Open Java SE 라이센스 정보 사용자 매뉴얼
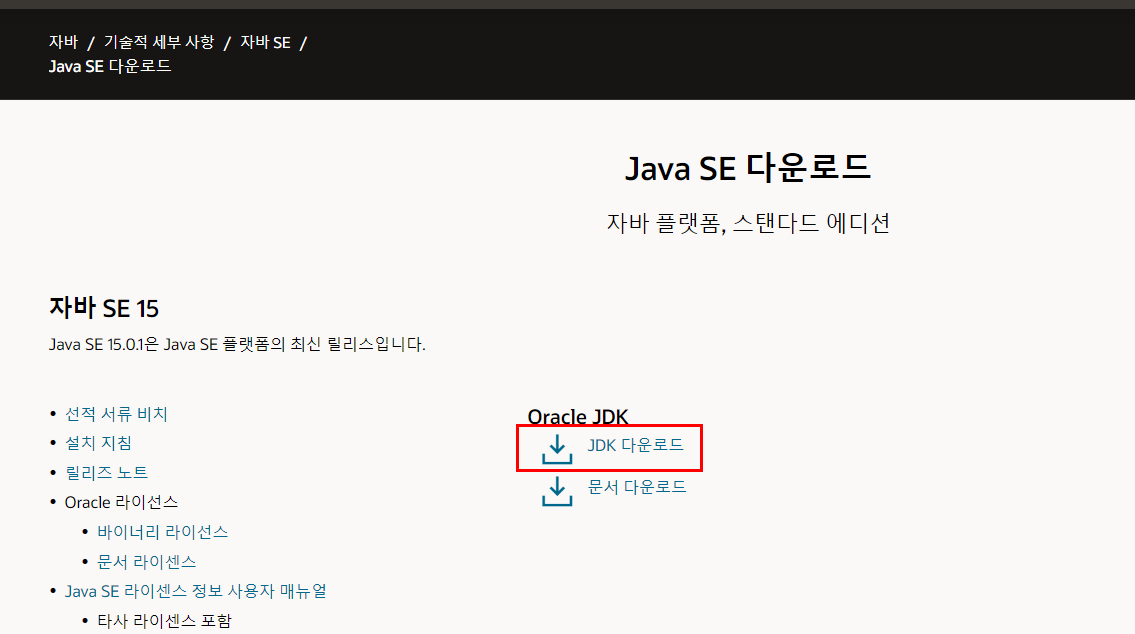Screen dimensions: 1135x634 (x=195, y=591)
